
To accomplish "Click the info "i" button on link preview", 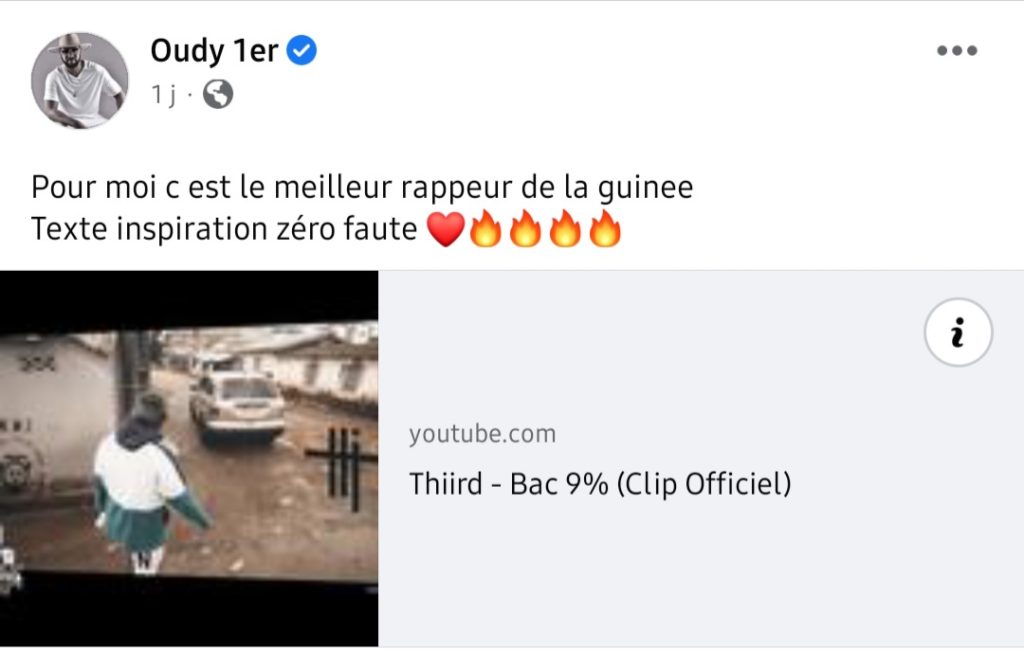I will pos(958,332).
